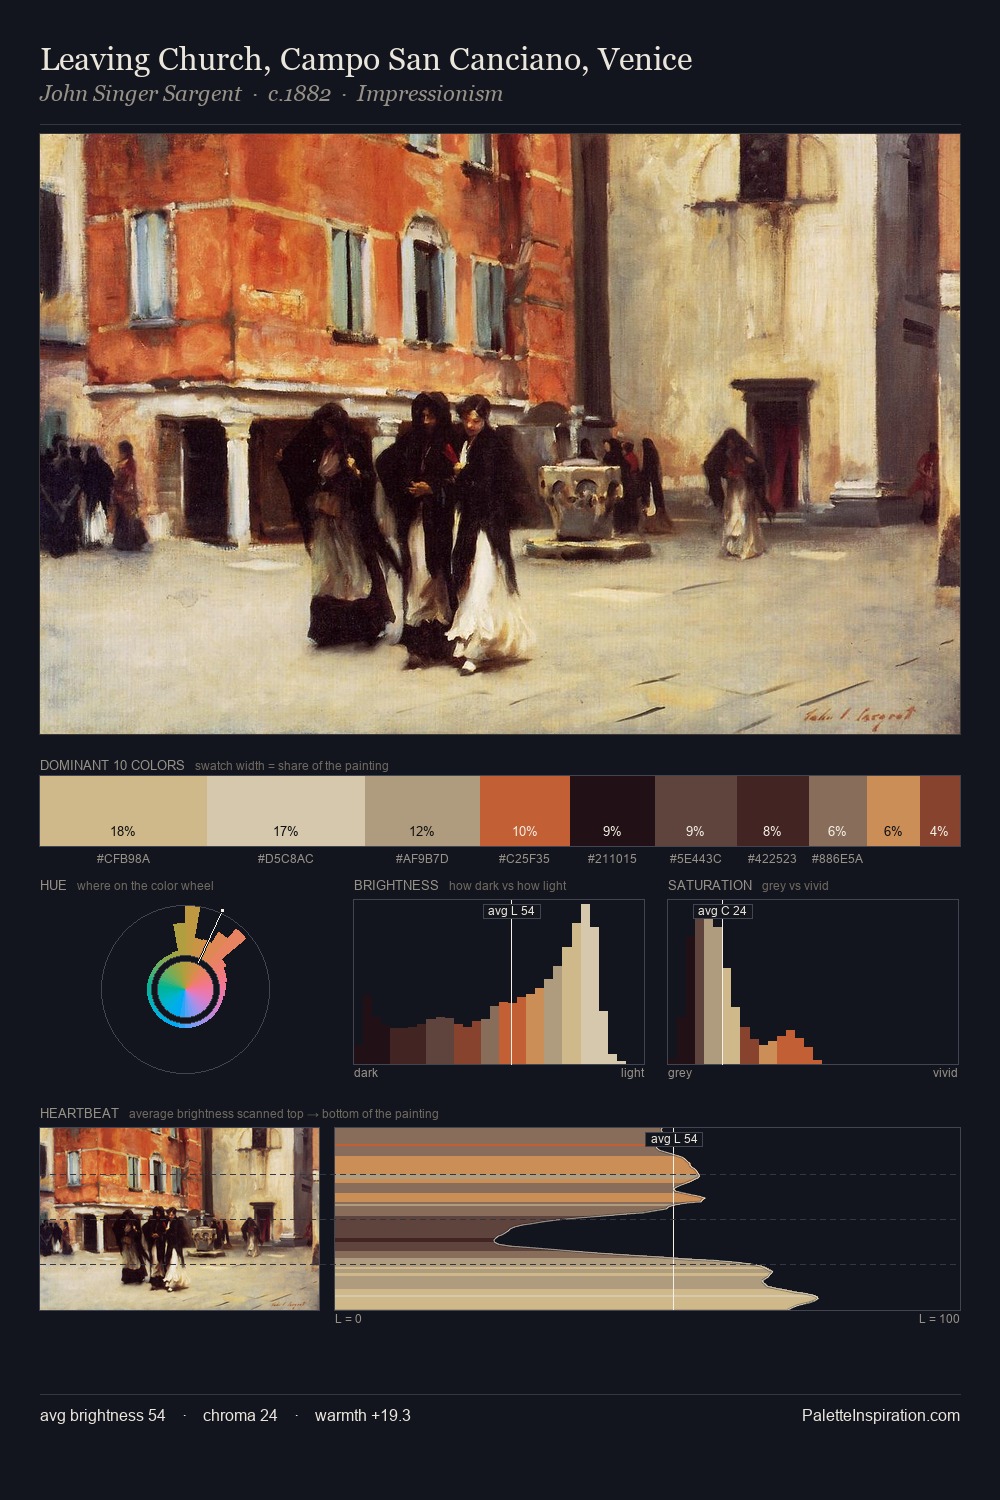The width and height of the screenshot is (1000, 1500).
Task: Click the 'avg C 24' saturation label
Action: [722, 911]
